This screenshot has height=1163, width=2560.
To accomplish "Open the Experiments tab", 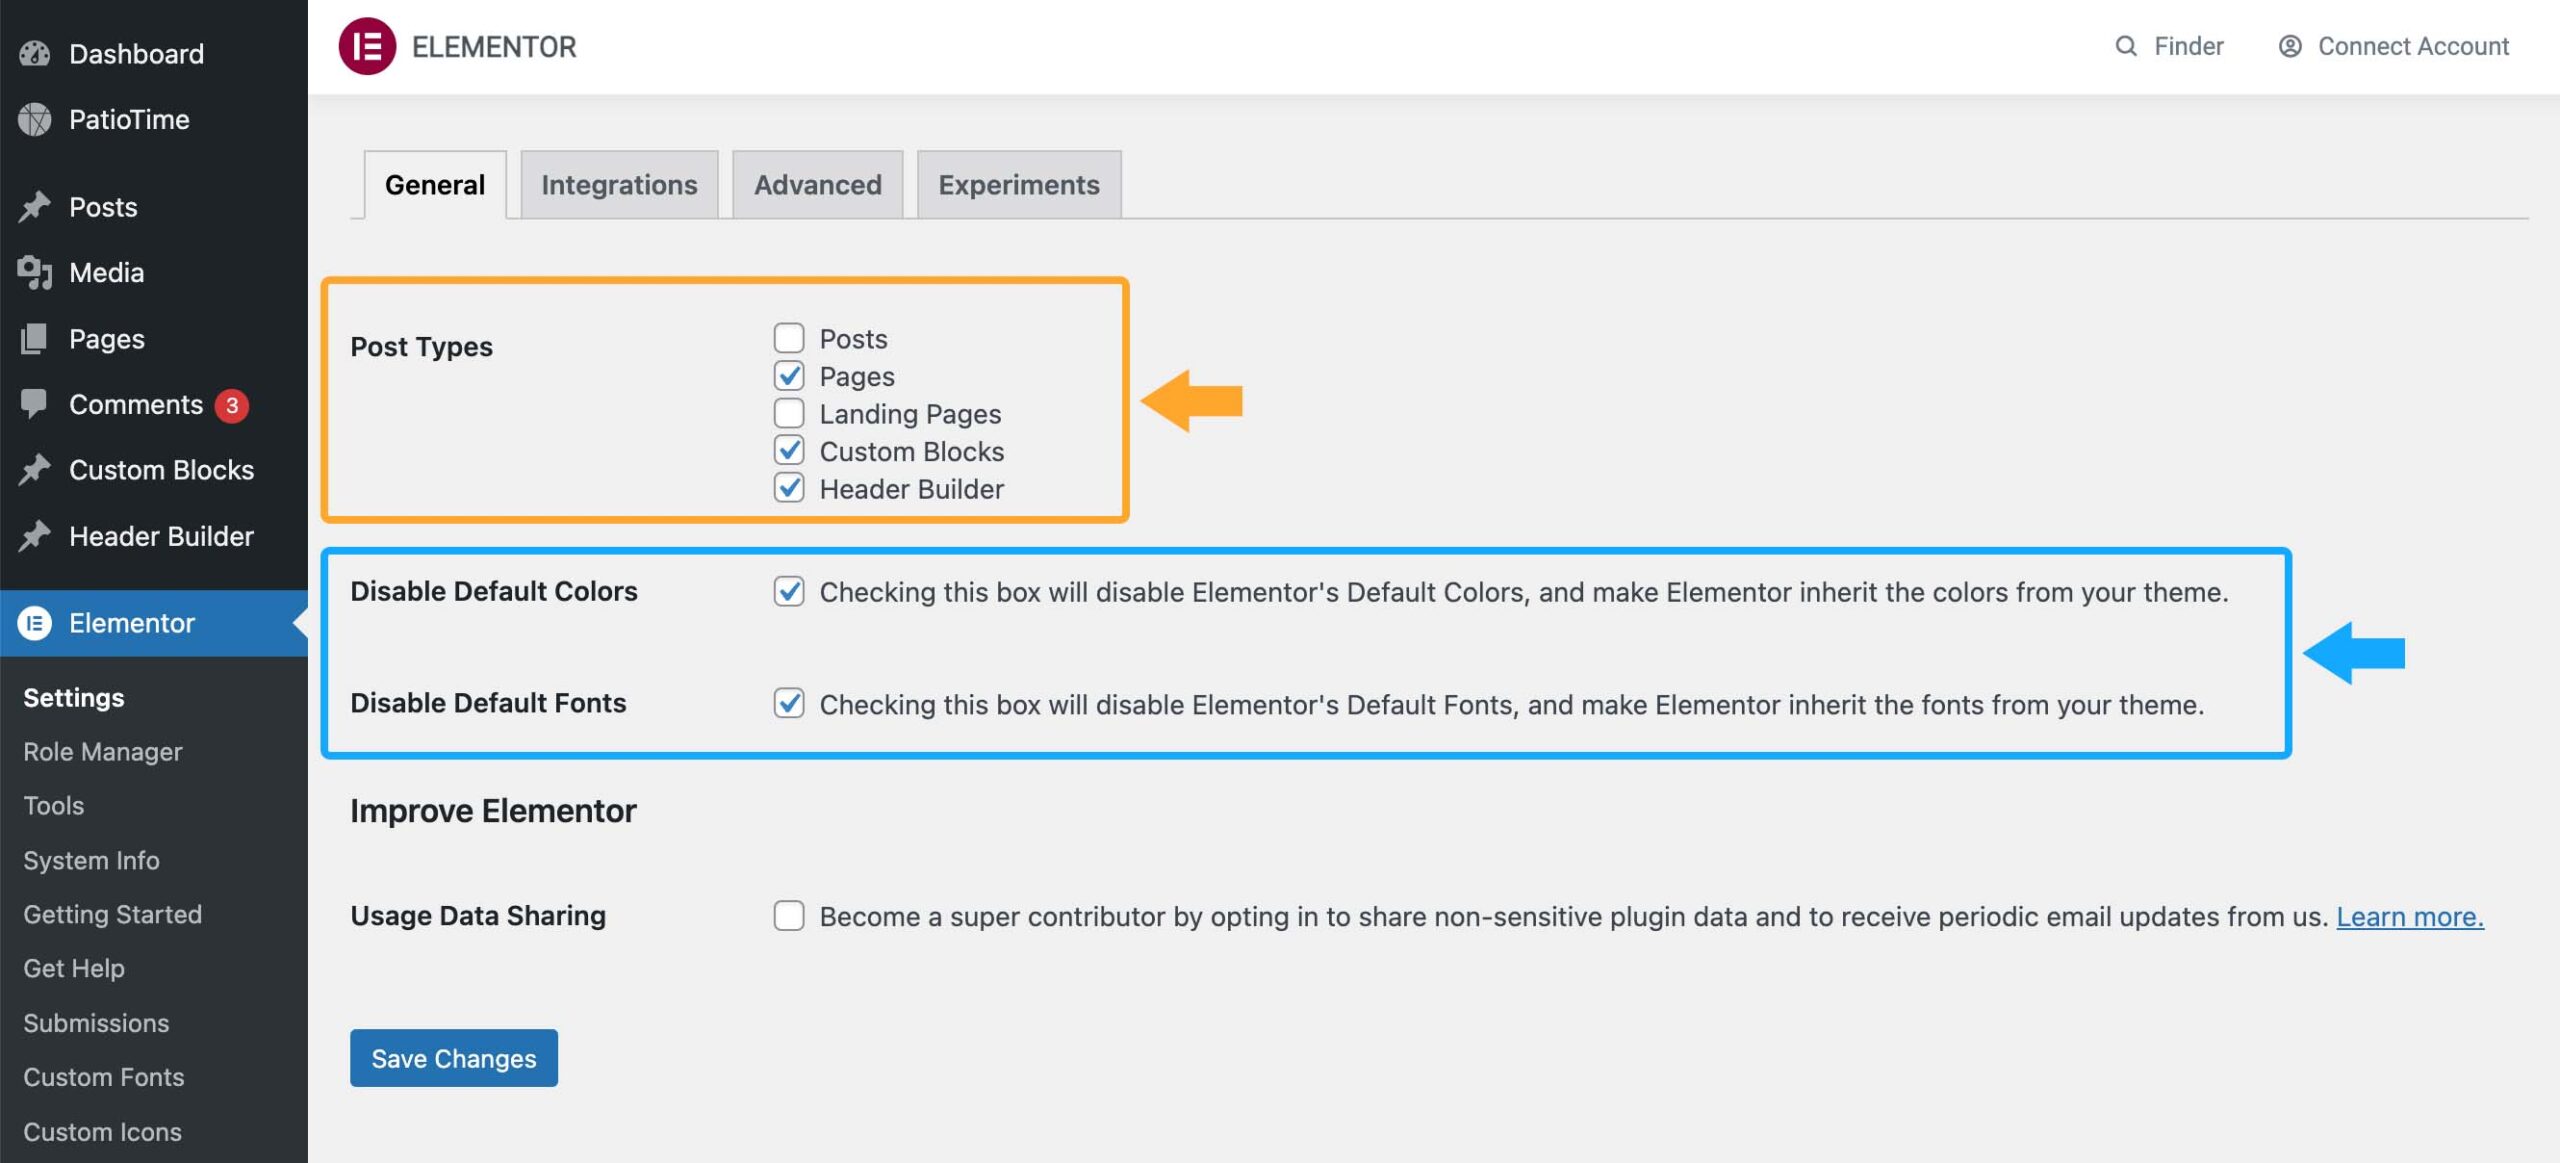I will pyautogui.click(x=1018, y=184).
